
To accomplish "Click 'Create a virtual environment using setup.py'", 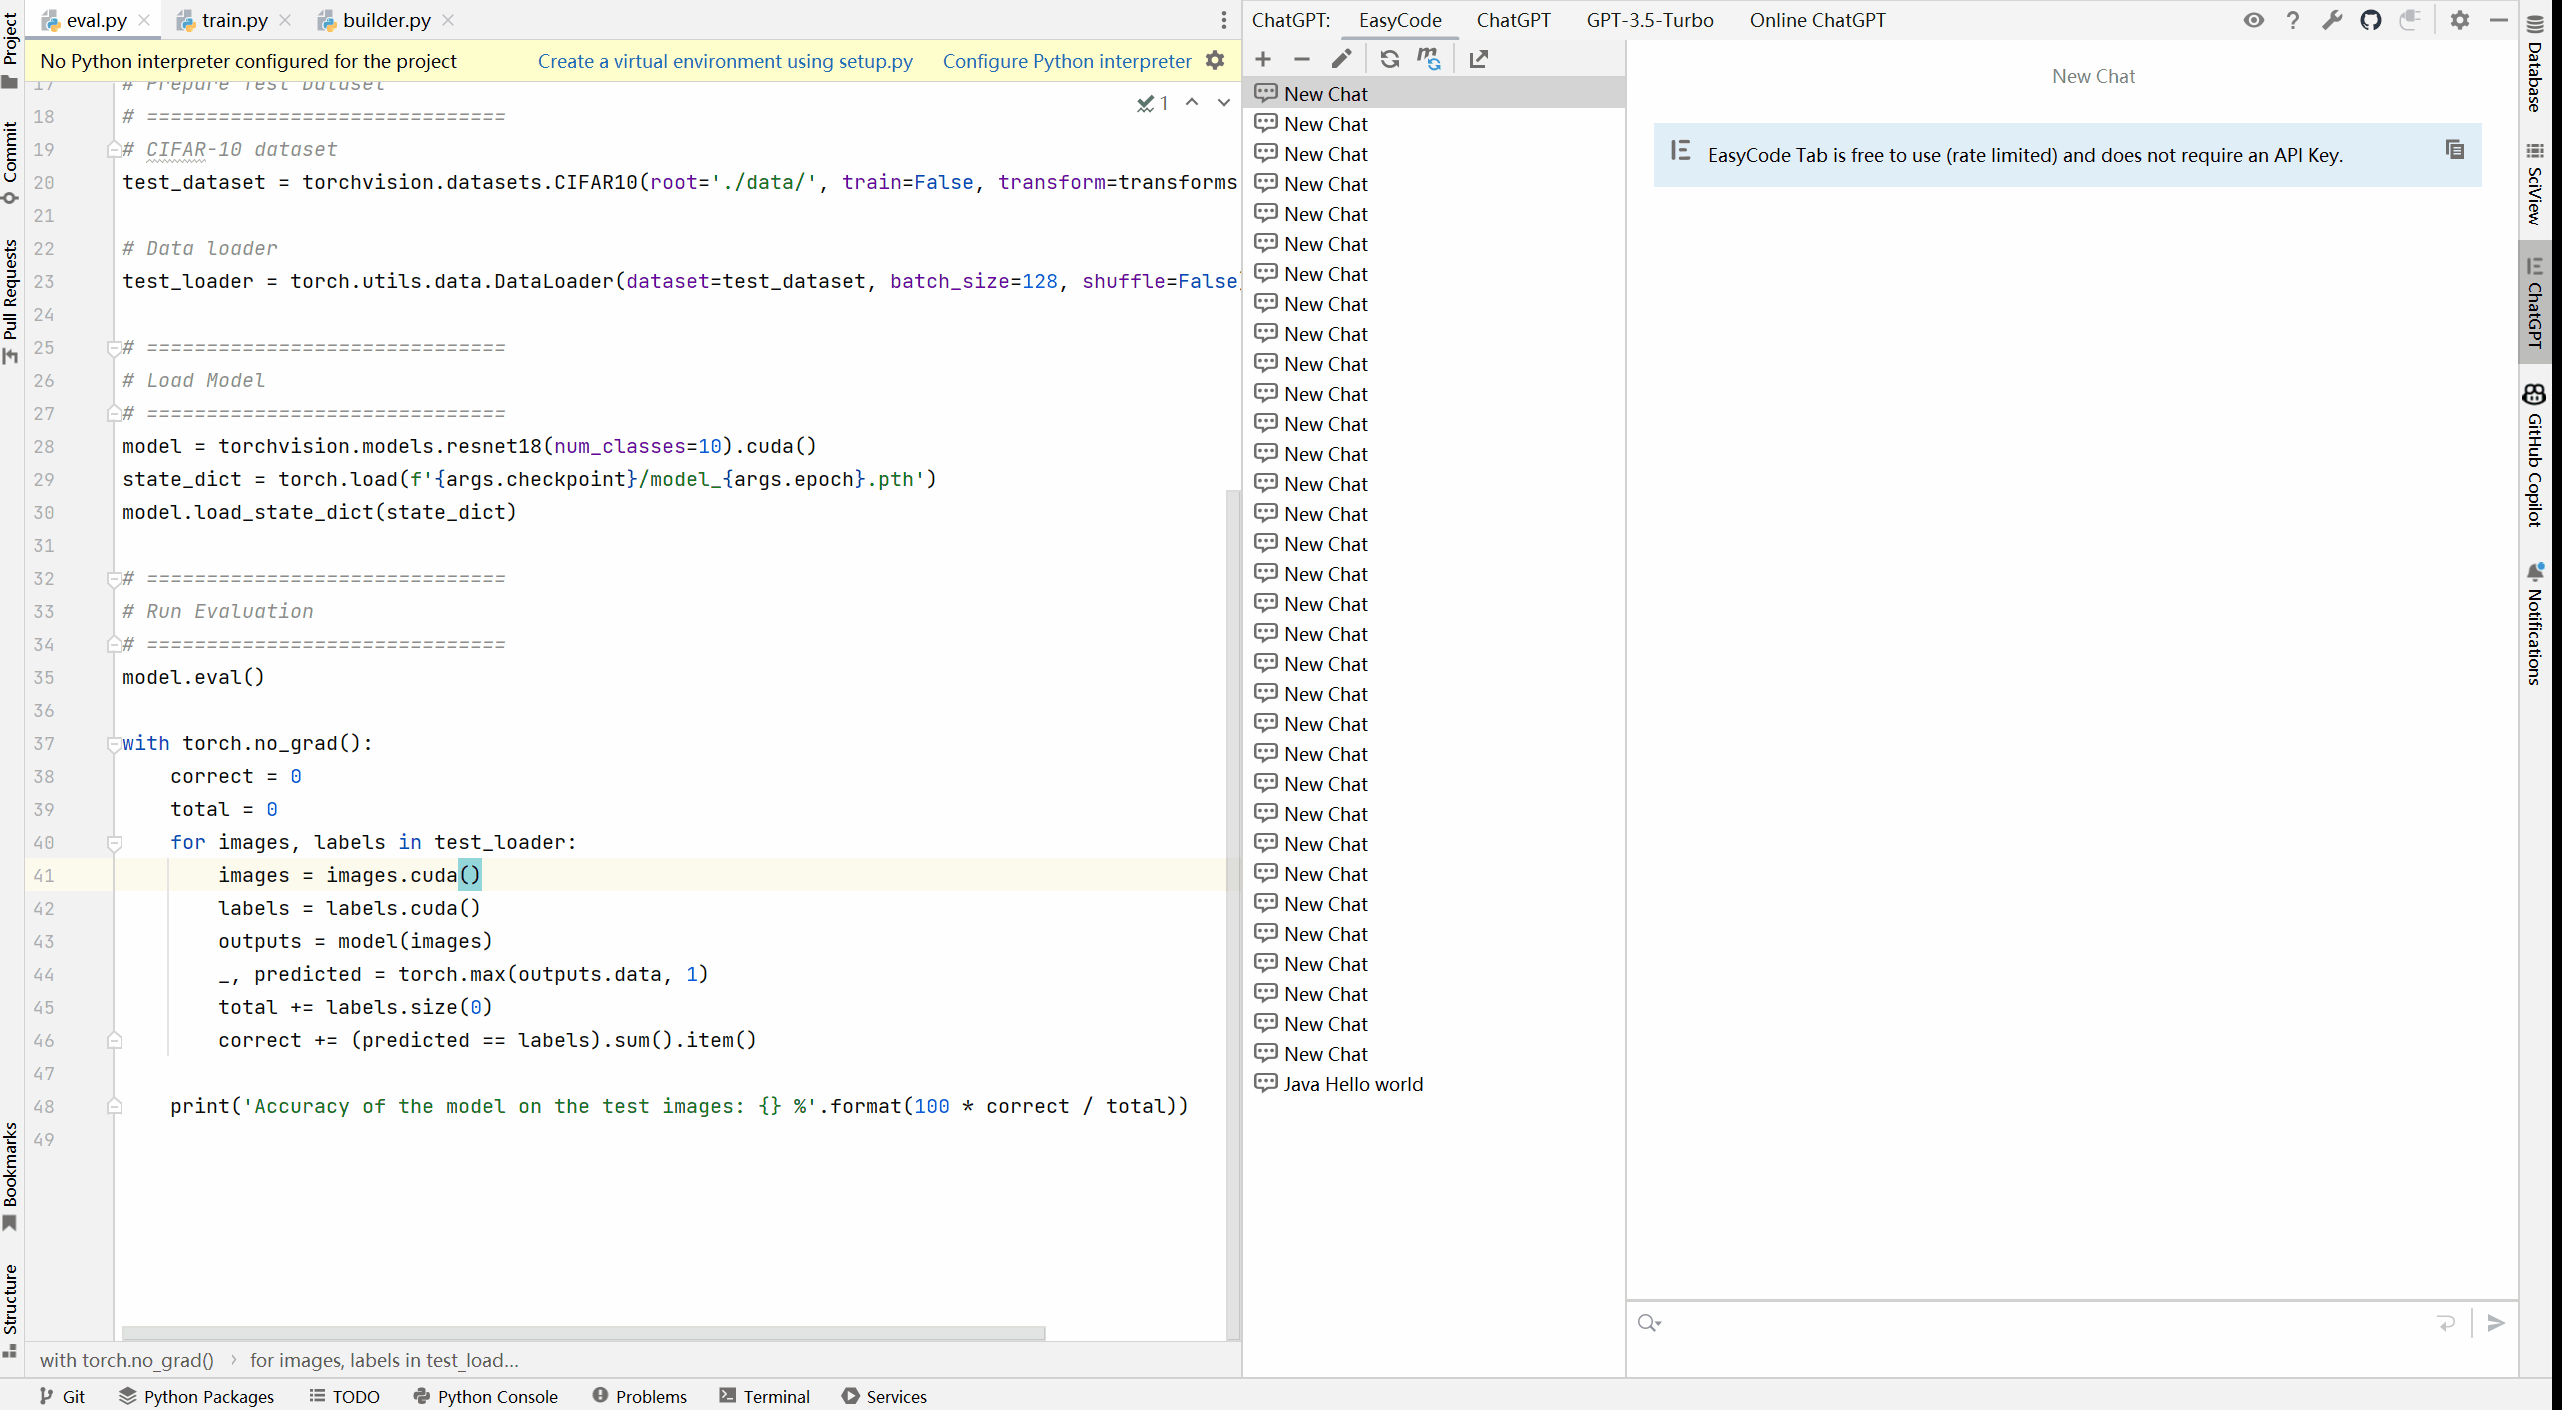I will click(x=724, y=61).
